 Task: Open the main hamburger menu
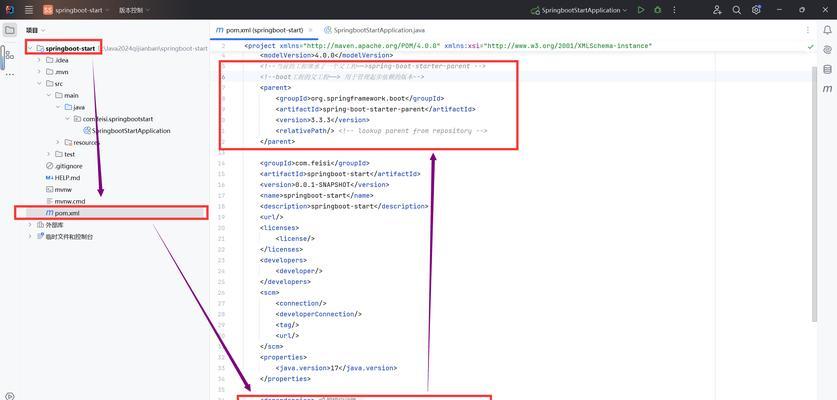(29, 10)
